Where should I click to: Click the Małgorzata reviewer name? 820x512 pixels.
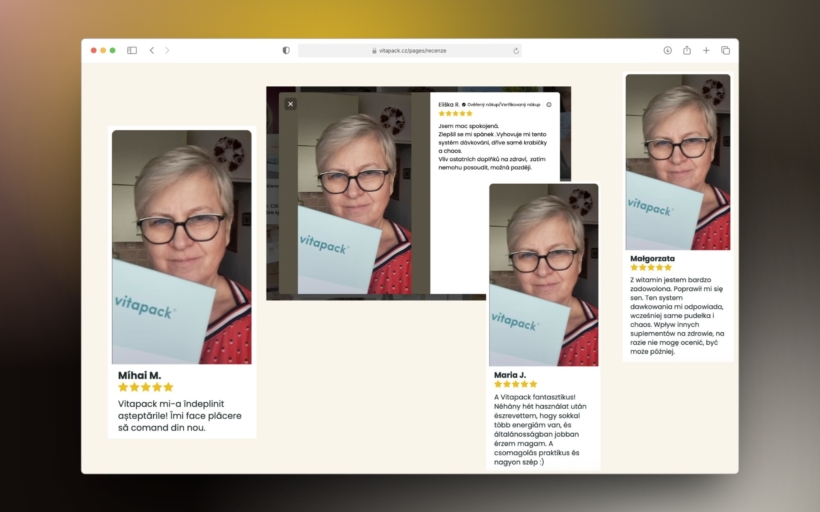tap(652, 258)
